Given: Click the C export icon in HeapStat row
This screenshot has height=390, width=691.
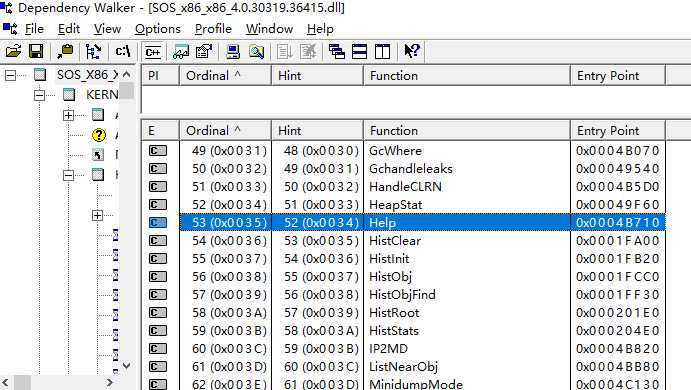Looking at the screenshot, I should (x=158, y=204).
